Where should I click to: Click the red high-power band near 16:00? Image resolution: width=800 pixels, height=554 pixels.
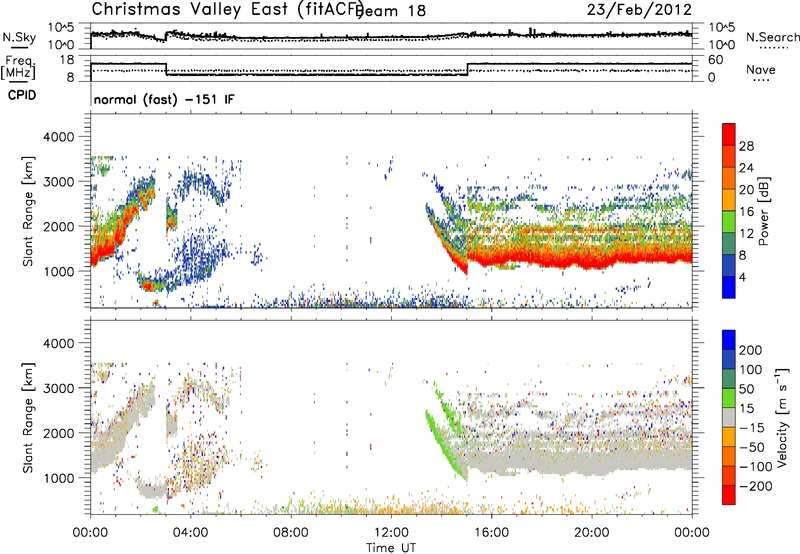[x=491, y=258]
